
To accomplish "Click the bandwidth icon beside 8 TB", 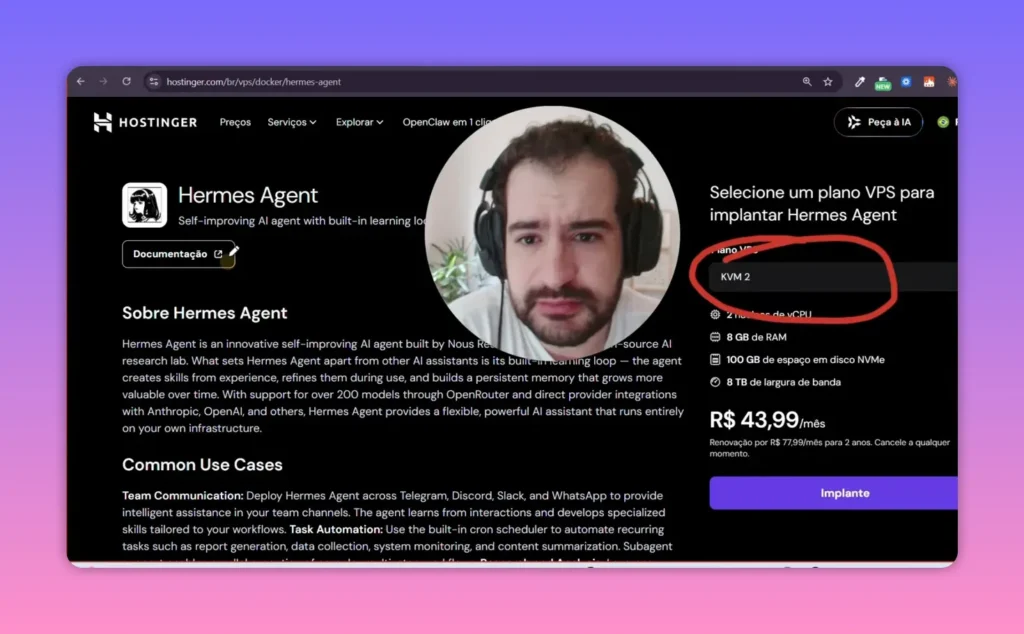I will click(x=715, y=382).
